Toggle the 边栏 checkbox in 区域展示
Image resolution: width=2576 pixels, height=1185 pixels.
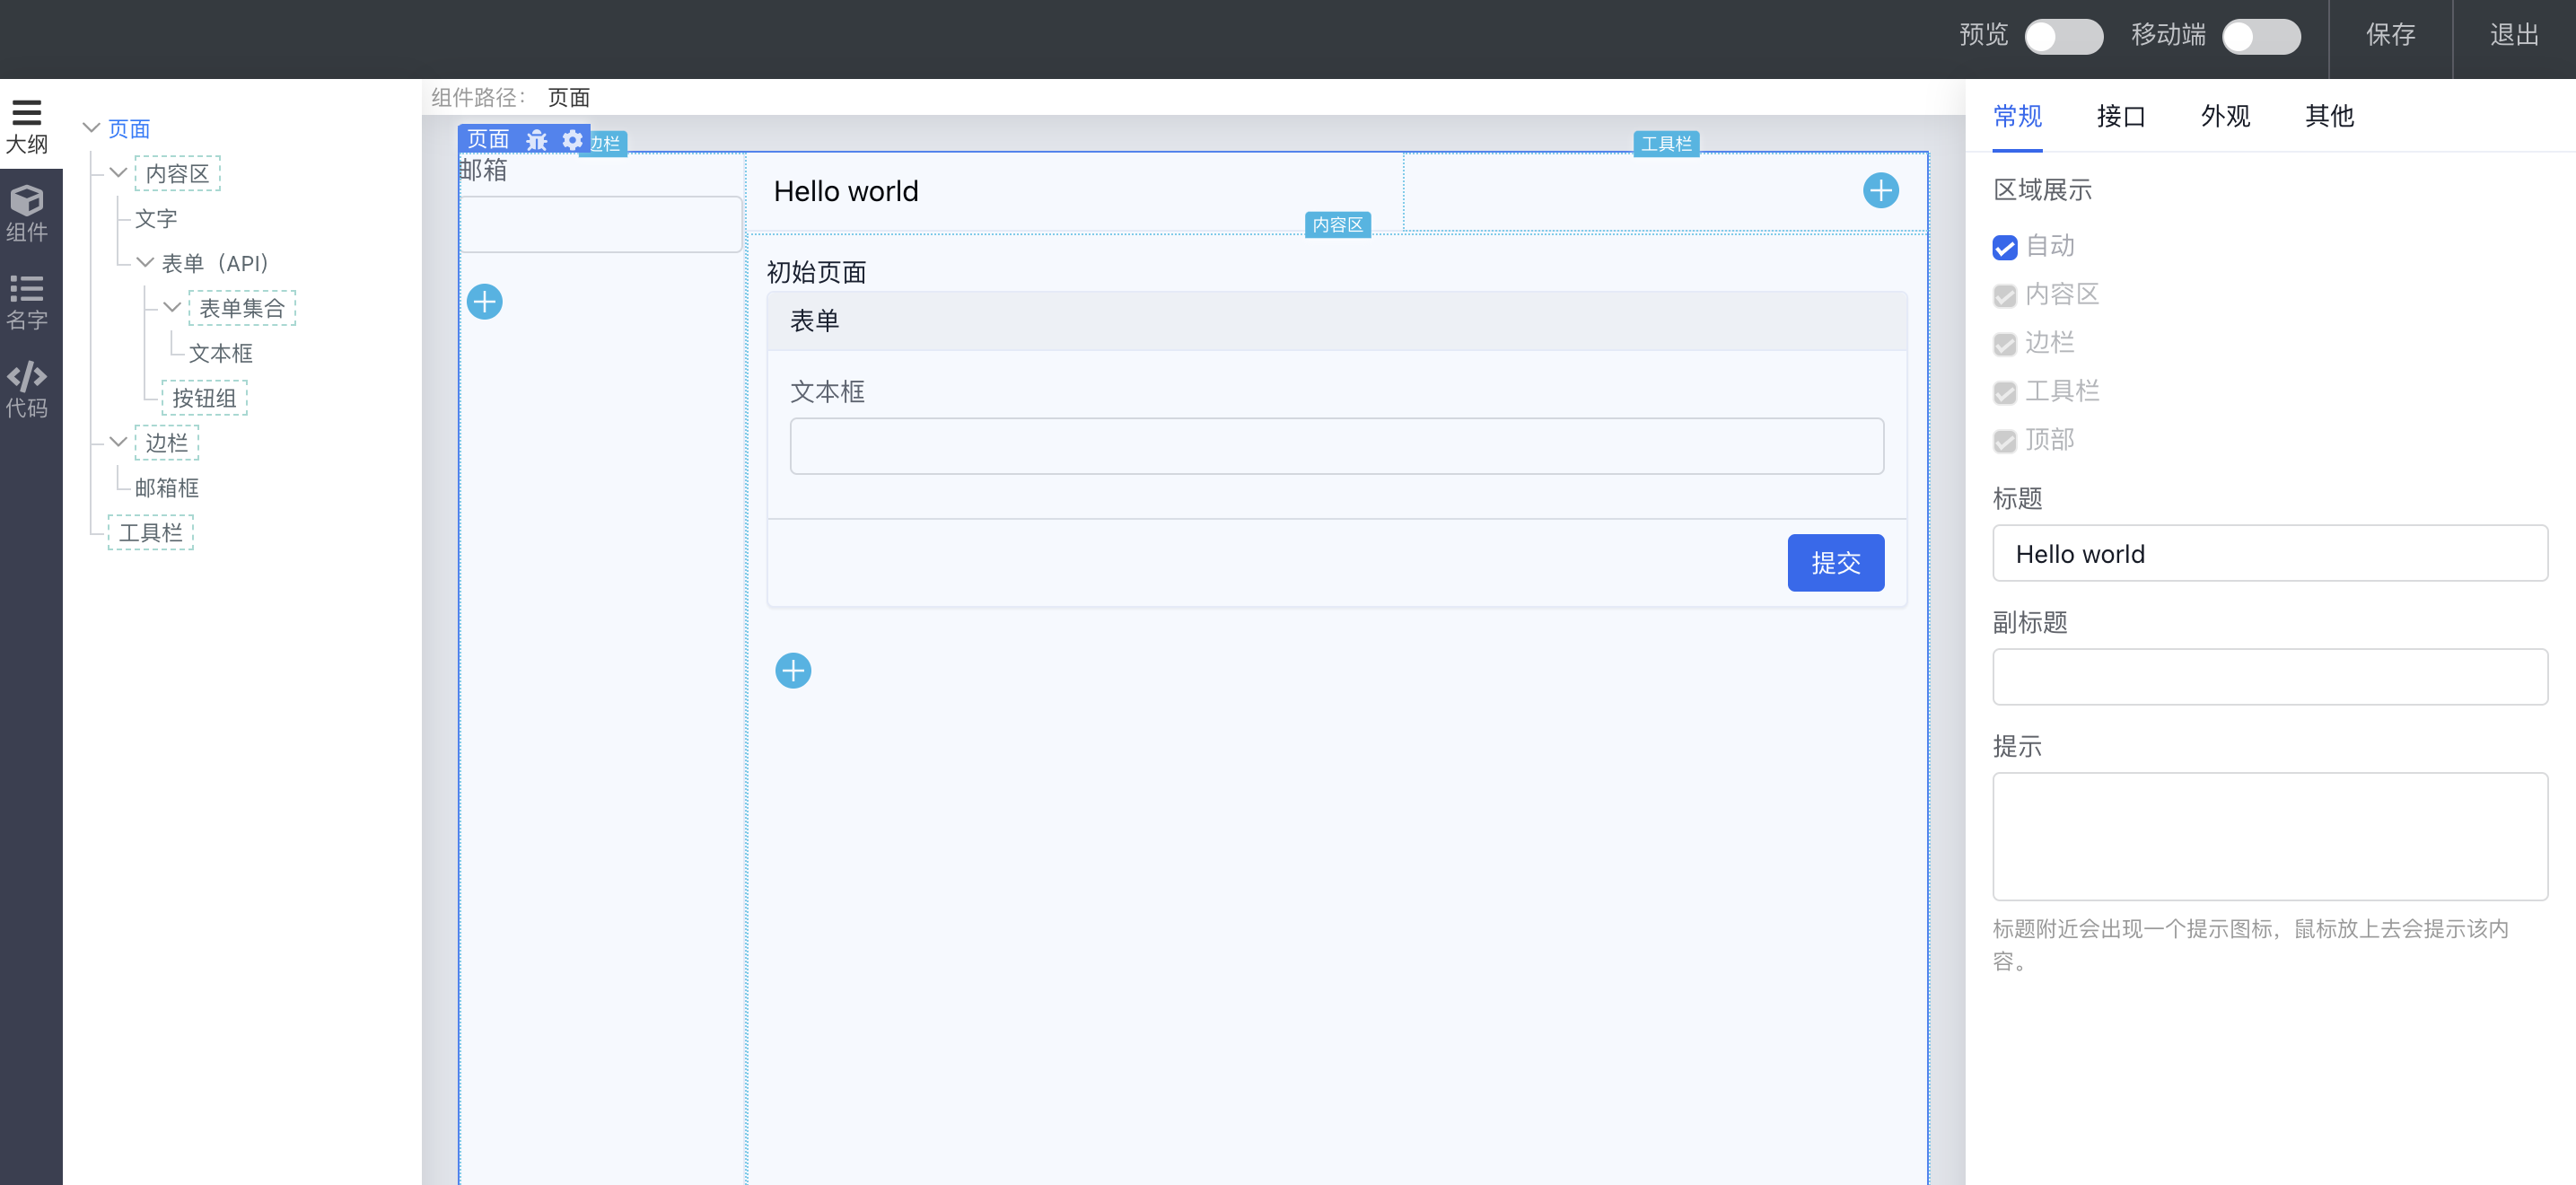pyautogui.click(x=2004, y=344)
